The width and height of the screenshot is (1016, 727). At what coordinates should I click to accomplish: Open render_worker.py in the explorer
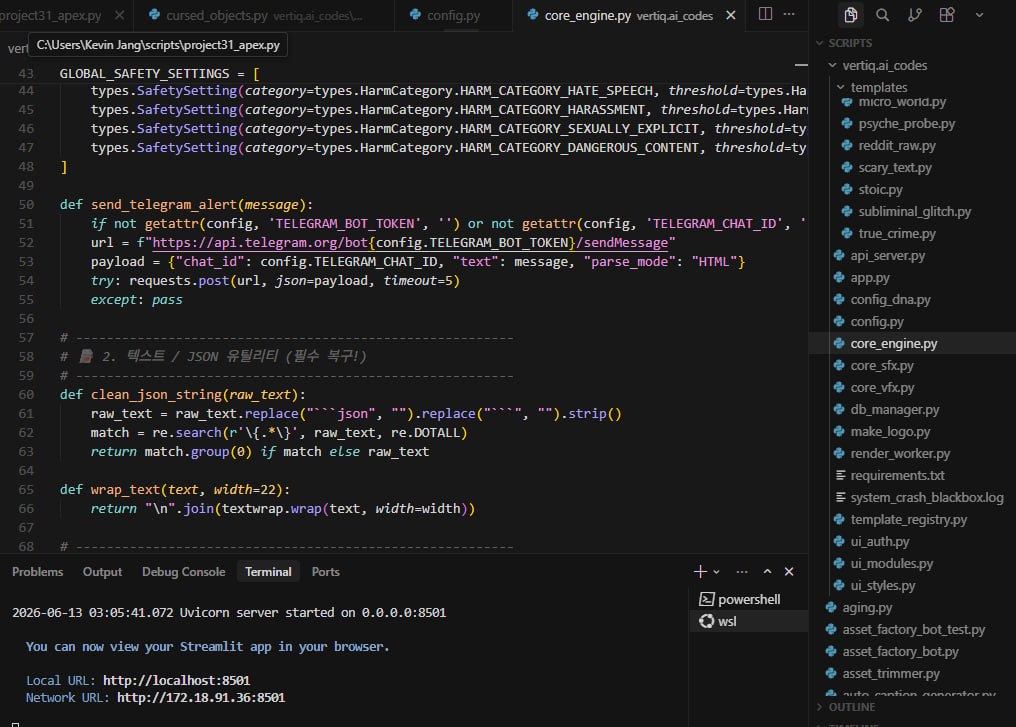(900, 454)
